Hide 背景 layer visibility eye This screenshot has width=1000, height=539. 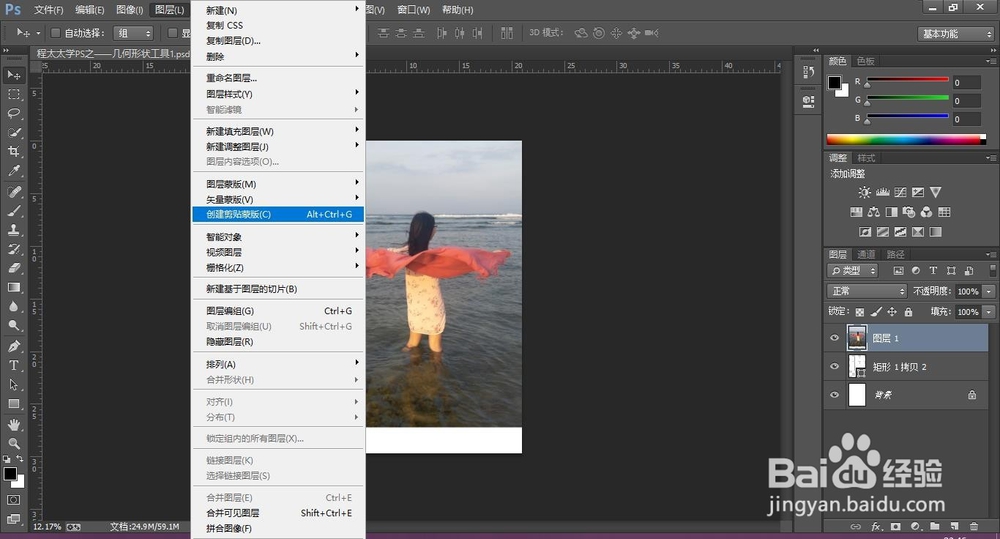pyautogui.click(x=834, y=395)
